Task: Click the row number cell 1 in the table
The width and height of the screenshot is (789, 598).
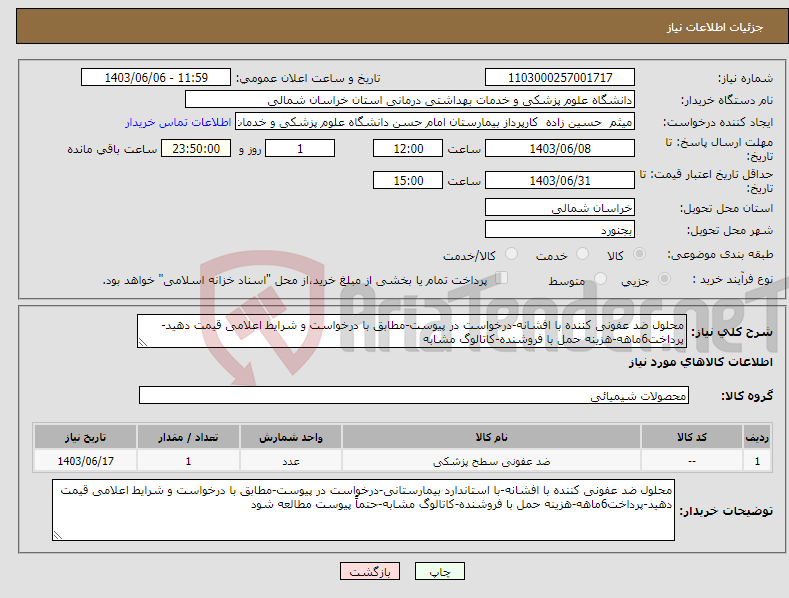Action: [757, 461]
